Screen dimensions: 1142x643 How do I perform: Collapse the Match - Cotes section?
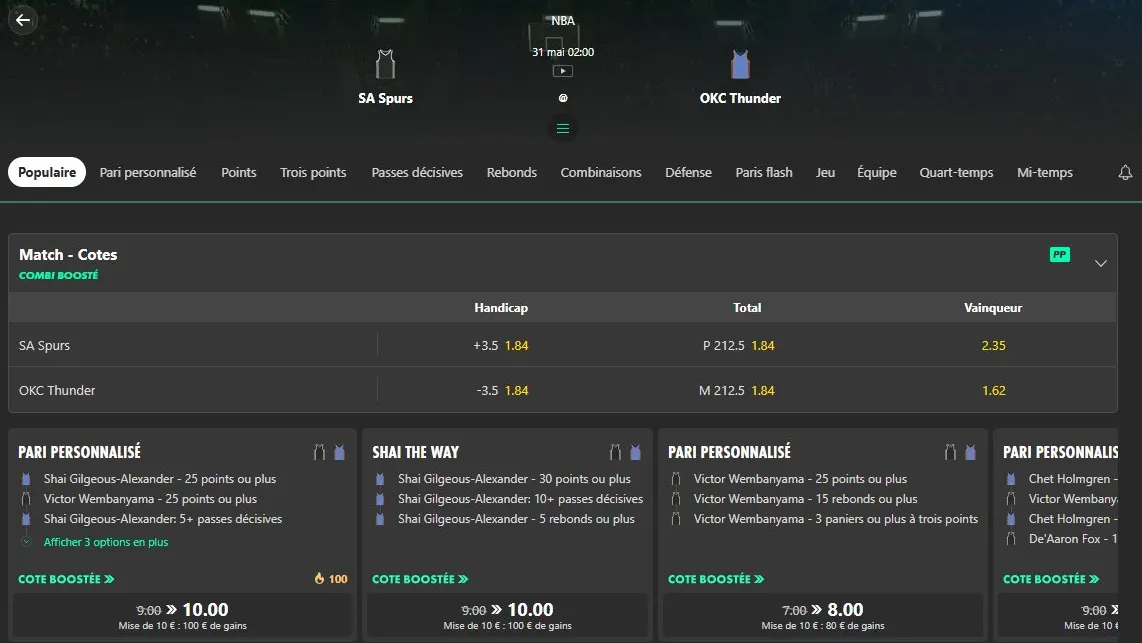[1100, 263]
